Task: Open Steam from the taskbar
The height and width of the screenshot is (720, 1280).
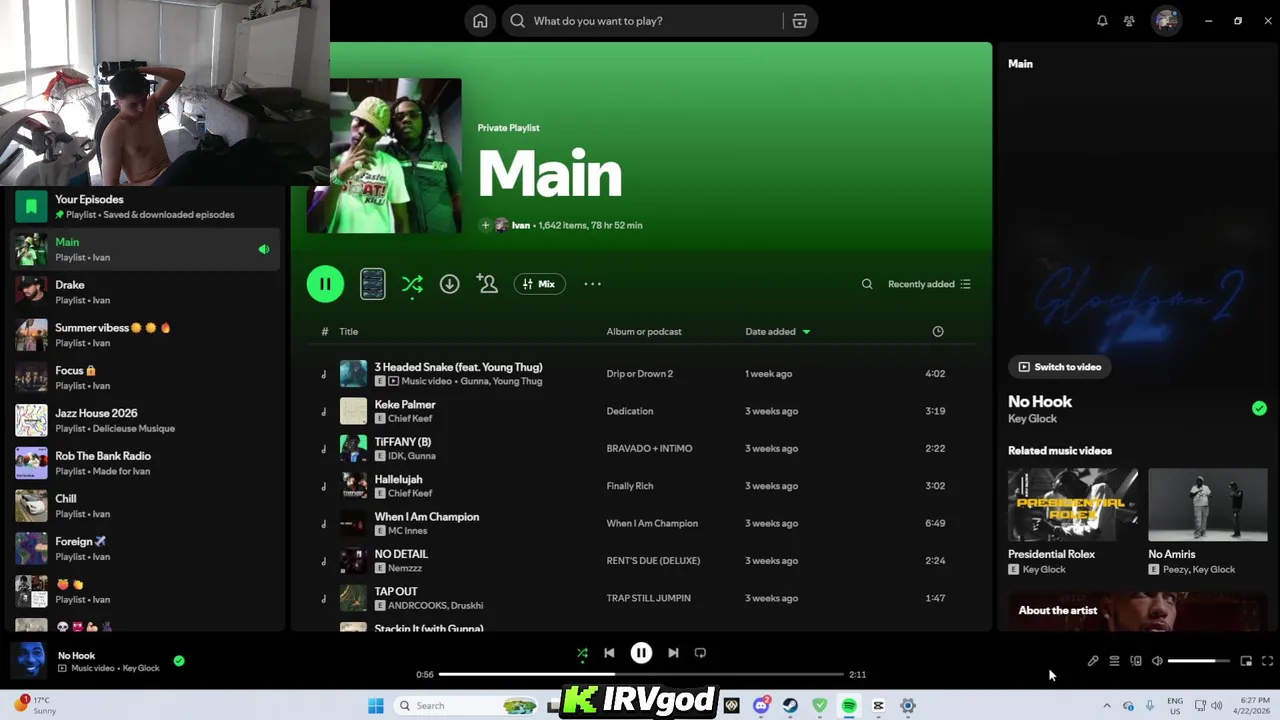Action: point(790,706)
